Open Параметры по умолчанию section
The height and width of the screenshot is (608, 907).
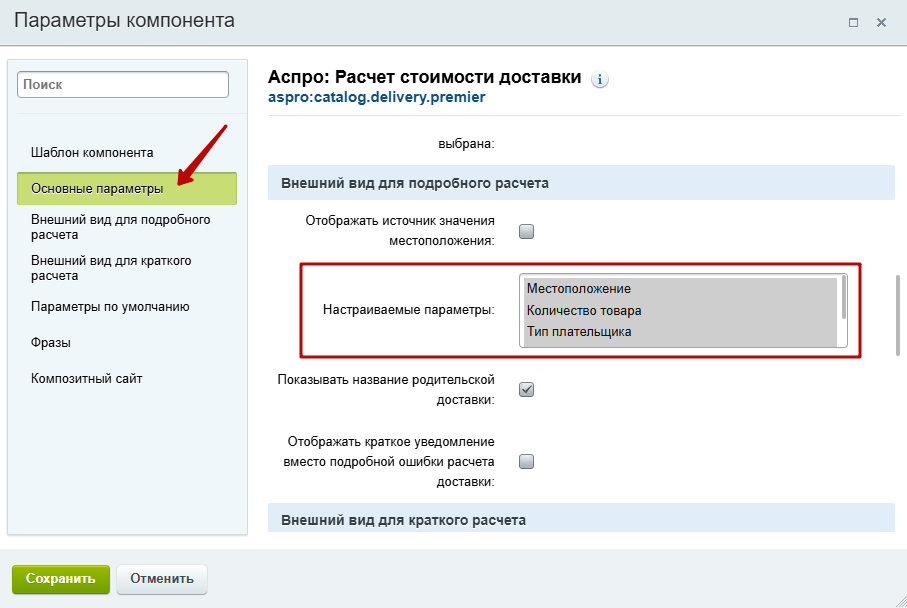(110, 307)
